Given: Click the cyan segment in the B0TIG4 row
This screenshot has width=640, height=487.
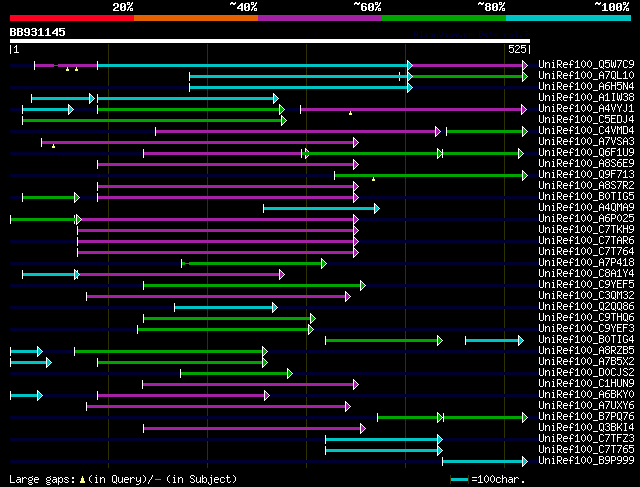Looking at the screenshot, I should [494, 340].
